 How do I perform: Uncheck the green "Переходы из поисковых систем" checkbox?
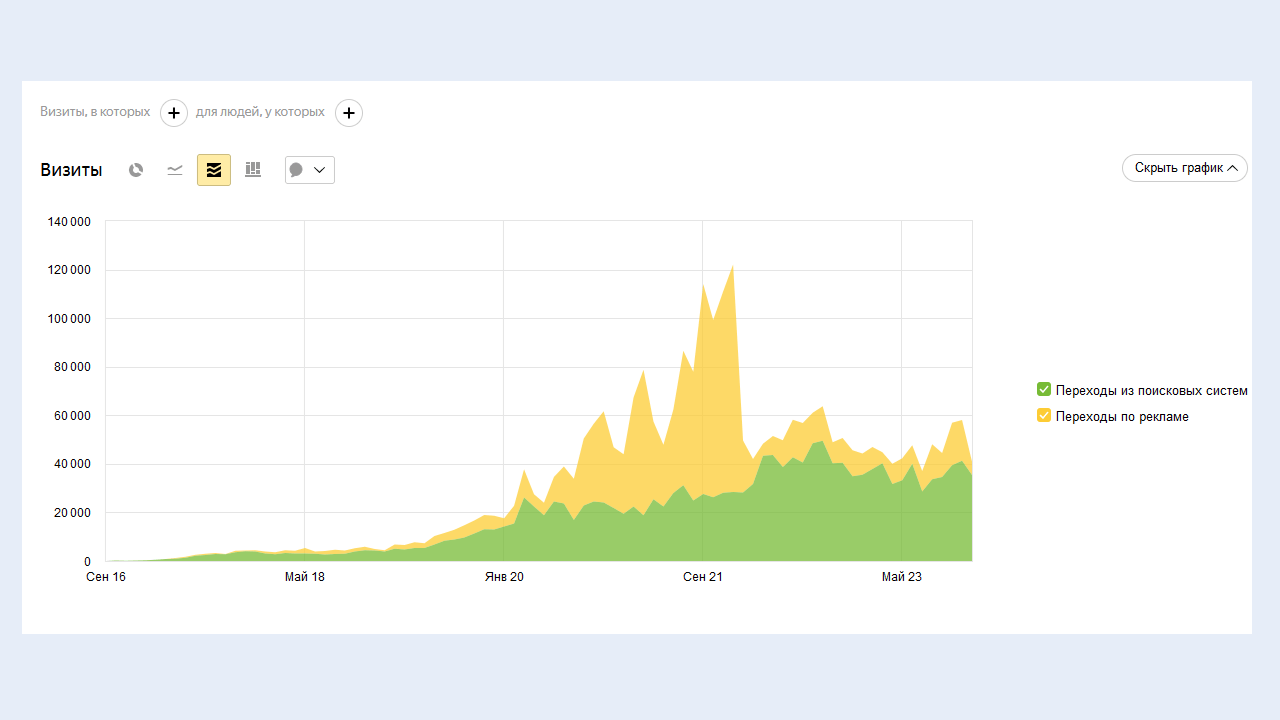click(1044, 390)
